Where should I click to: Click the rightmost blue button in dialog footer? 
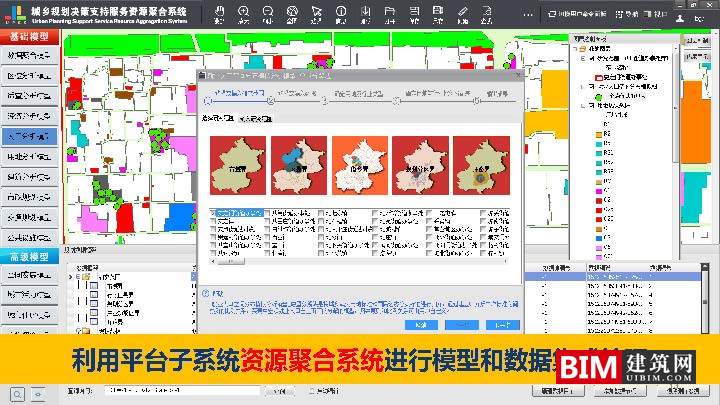point(502,325)
